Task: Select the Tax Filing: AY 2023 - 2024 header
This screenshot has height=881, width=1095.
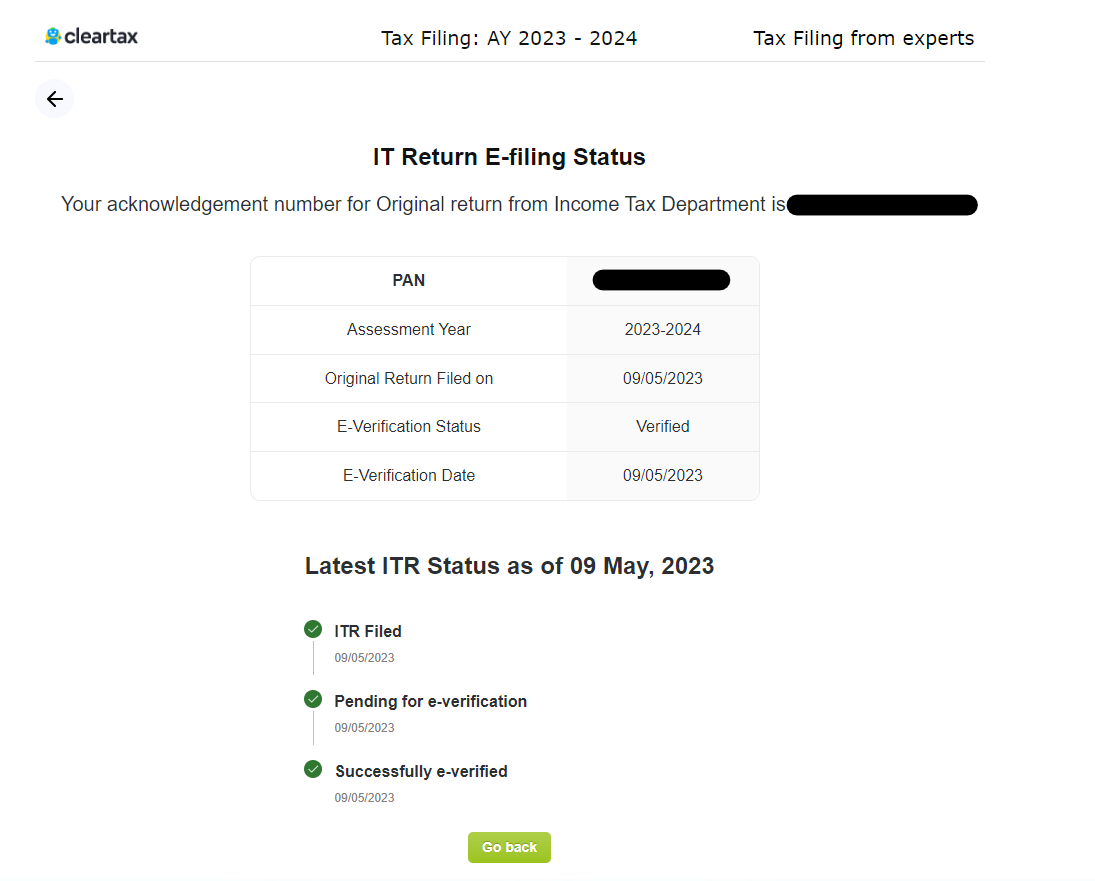Action: pos(509,38)
